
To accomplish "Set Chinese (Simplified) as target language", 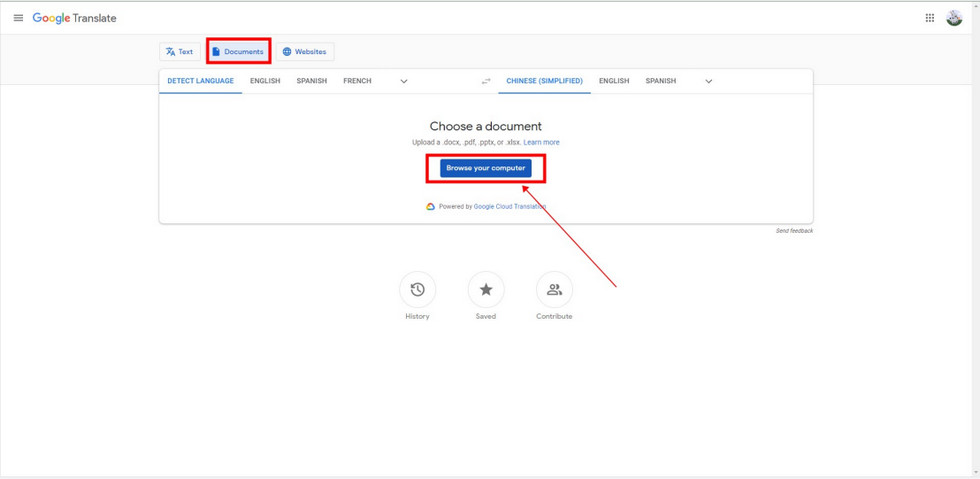I will pos(544,81).
